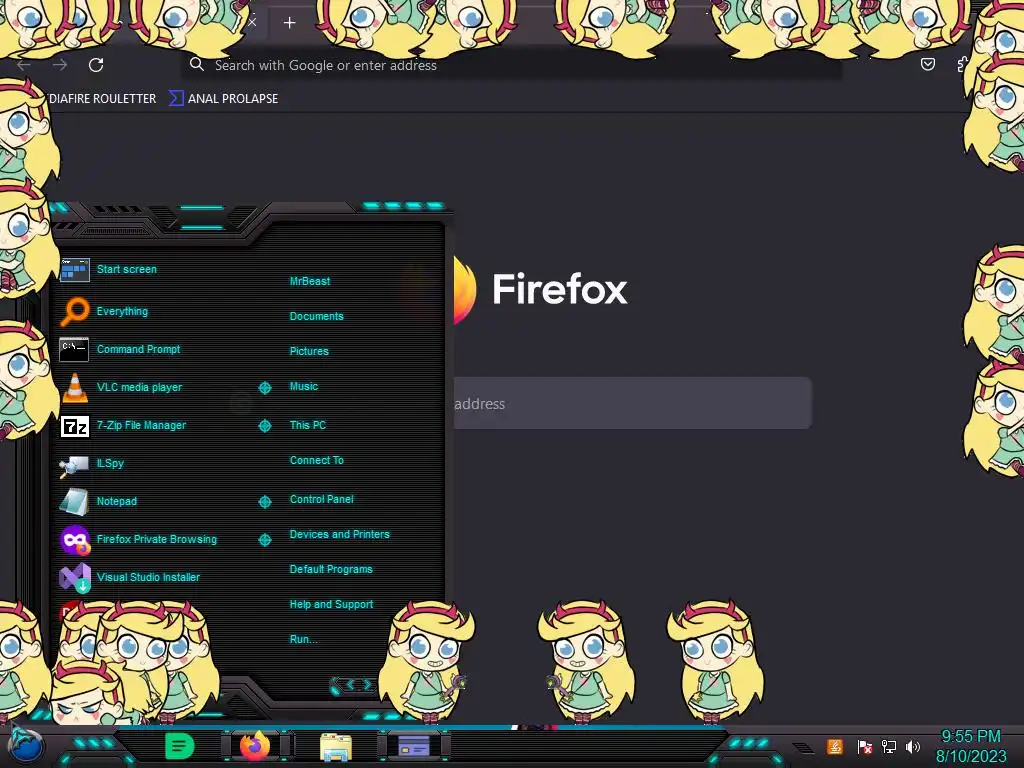Viewport: 1024px width, 768px height.
Task: Go back in Firefox
Action: pyautogui.click(x=24, y=65)
